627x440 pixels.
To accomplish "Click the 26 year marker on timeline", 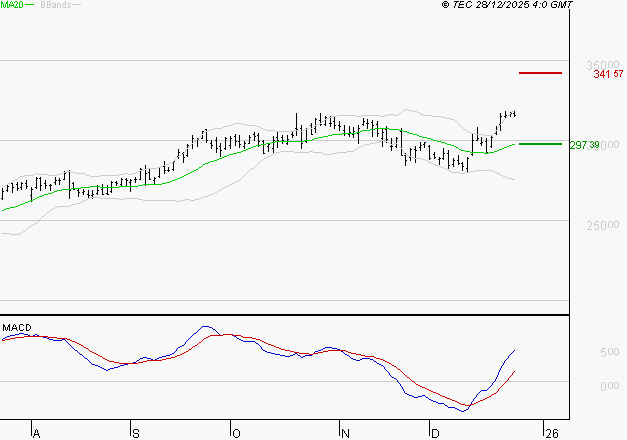I will click(x=552, y=434).
